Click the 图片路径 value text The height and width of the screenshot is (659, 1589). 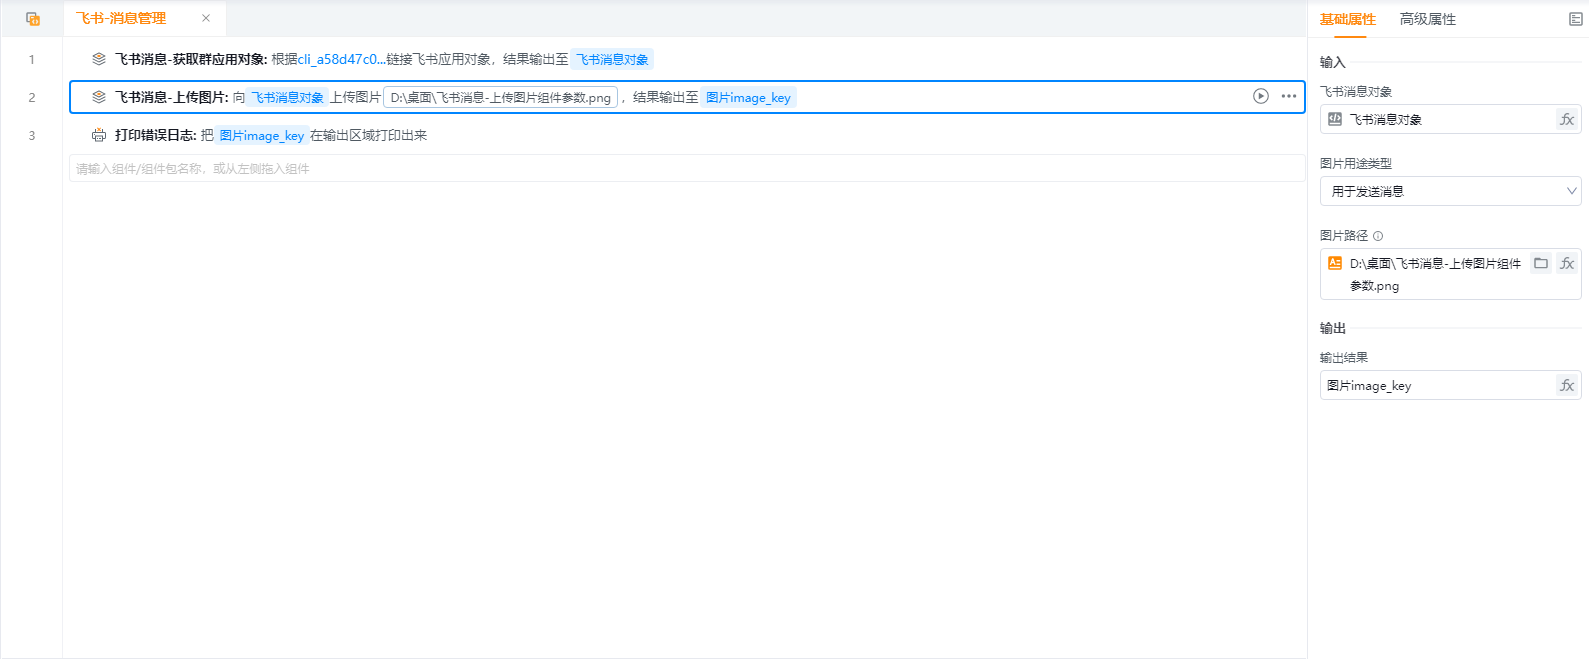(1435, 274)
